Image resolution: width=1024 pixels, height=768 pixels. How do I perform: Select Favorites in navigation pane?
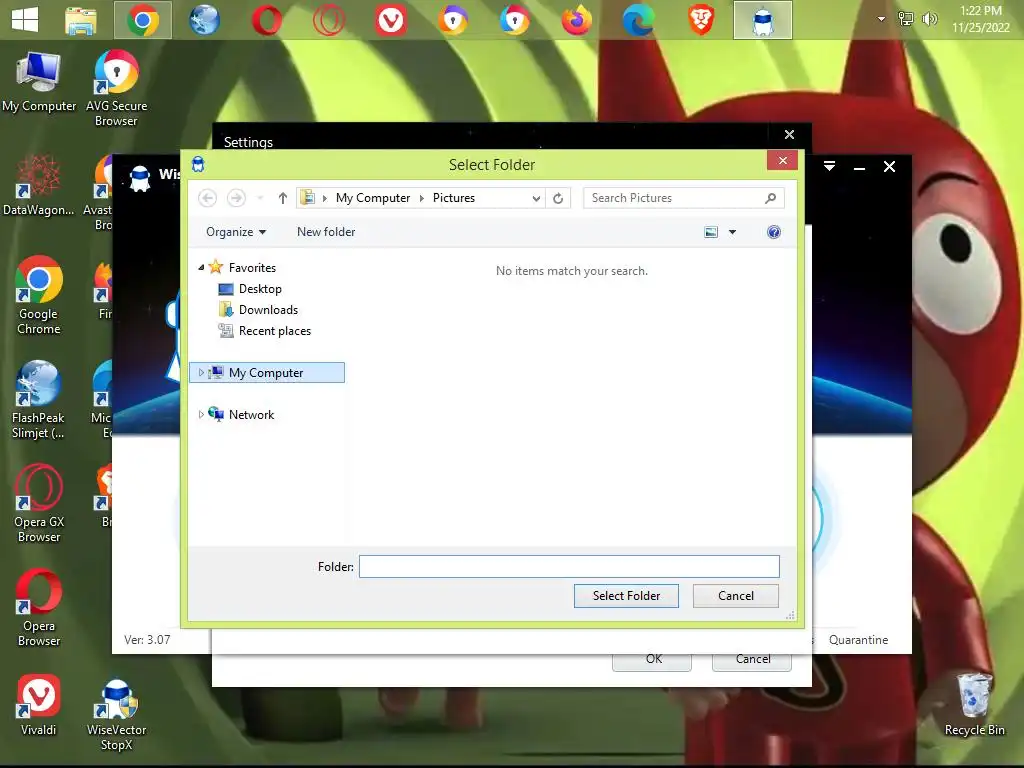tap(252, 267)
